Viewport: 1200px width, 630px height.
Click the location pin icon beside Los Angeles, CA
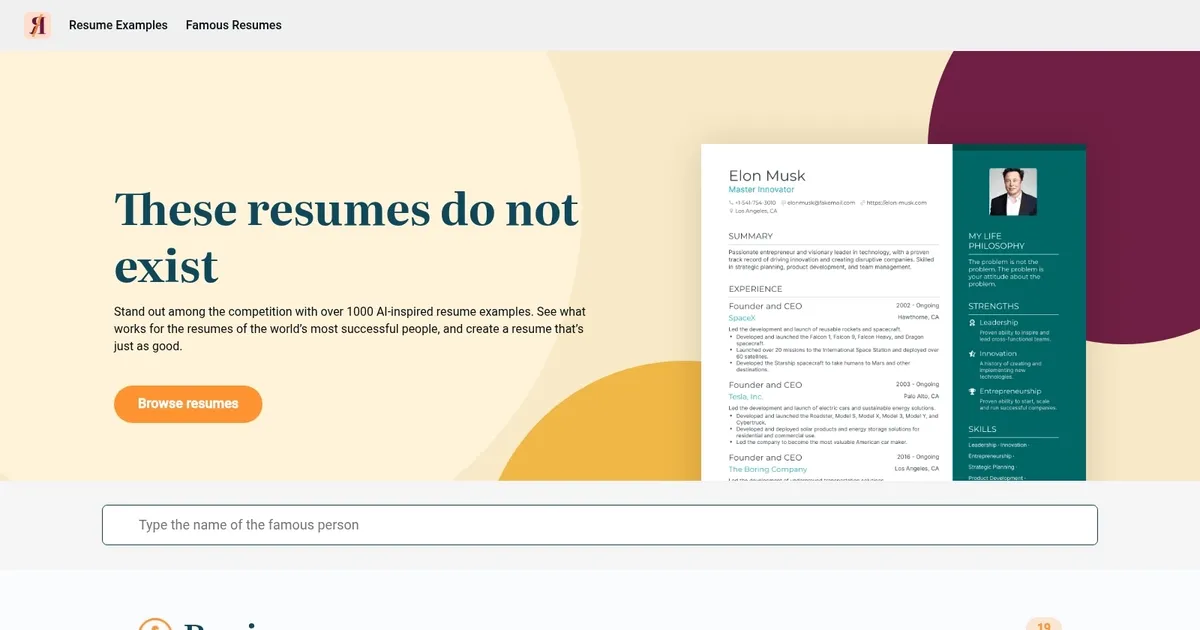click(x=732, y=211)
